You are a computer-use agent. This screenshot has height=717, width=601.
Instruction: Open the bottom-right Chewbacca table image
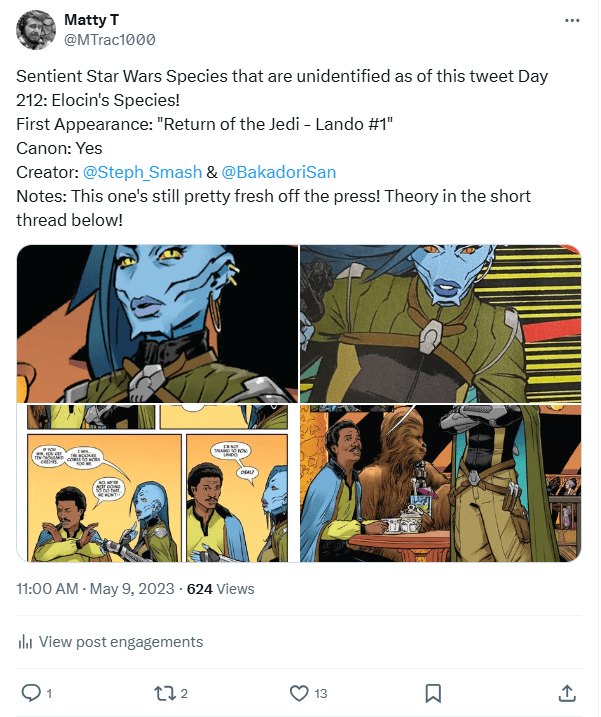[x=440, y=483]
